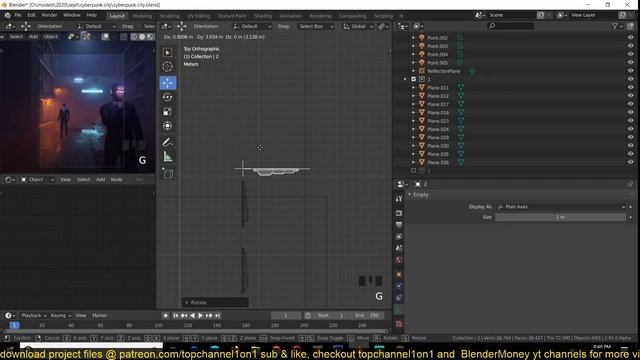Viewport: 640px width, 360px height.
Task: Select the Add Cube tool
Action: (x=168, y=173)
